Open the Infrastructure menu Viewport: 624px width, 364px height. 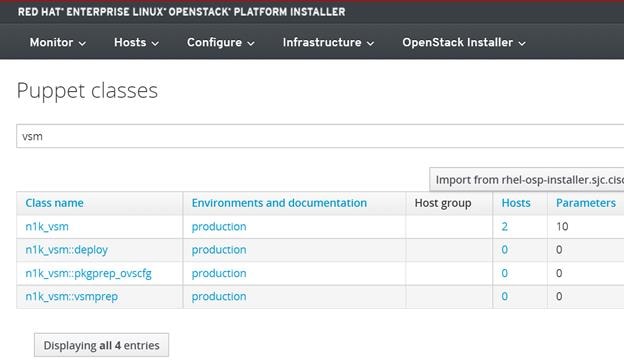coord(328,43)
